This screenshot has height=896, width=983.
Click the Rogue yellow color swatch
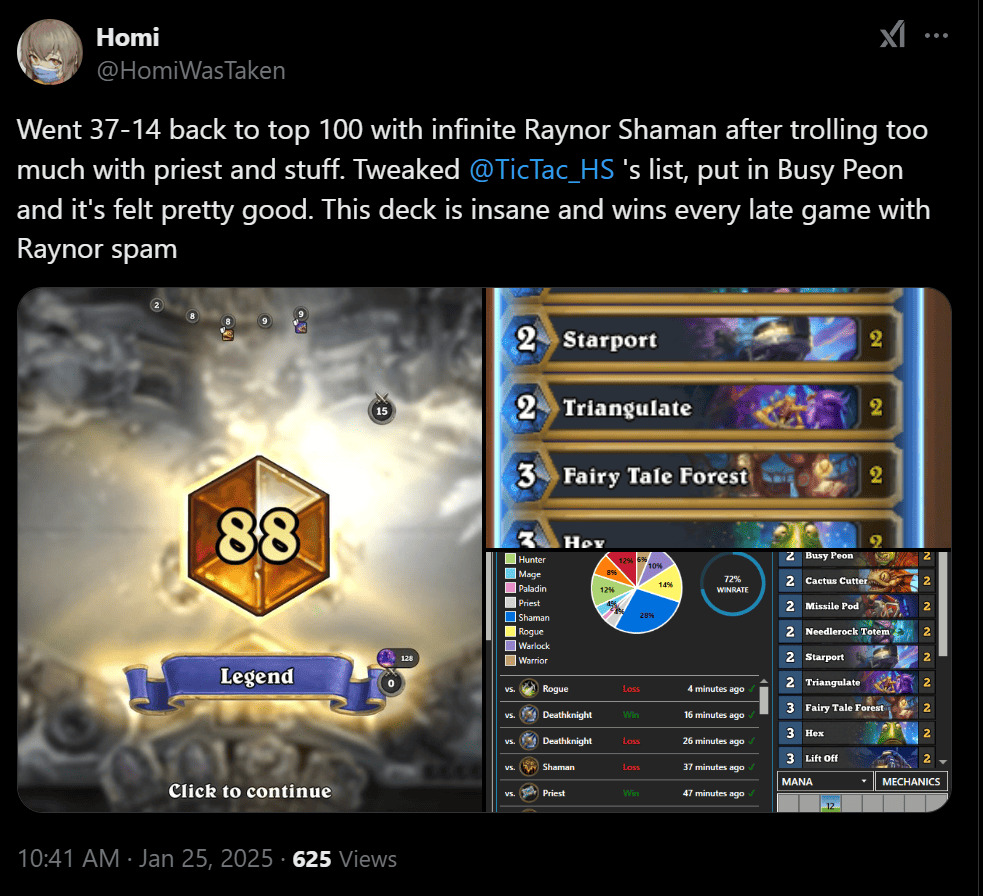coord(510,631)
